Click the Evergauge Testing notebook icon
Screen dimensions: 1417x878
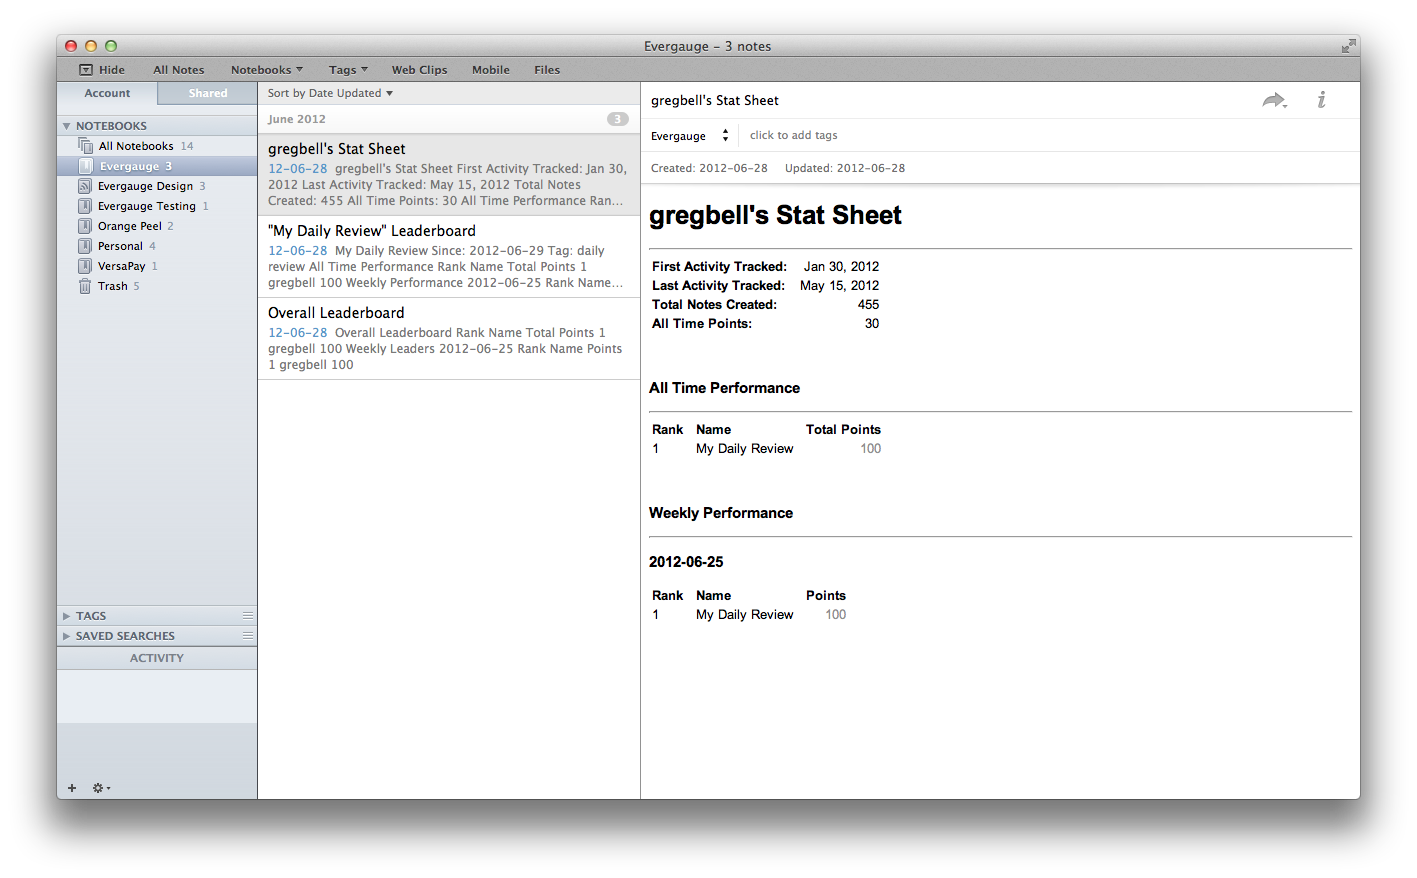[85, 206]
